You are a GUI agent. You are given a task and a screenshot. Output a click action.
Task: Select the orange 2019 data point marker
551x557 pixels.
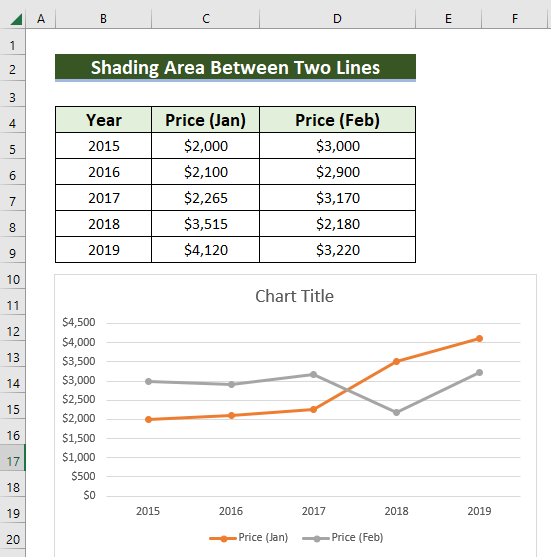pos(479,339)
